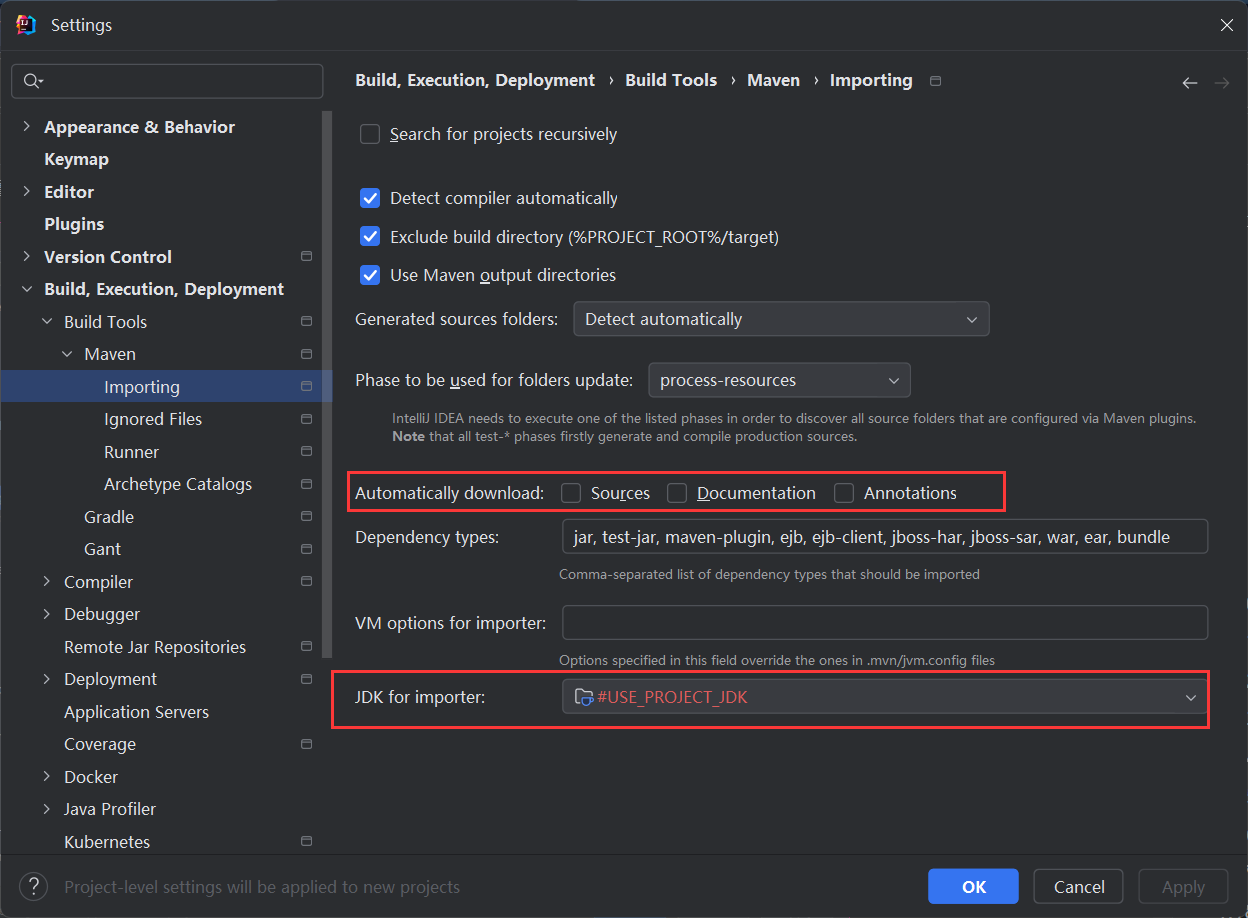The height and width of the screenshot is (918, 1248).
Task: Click Build, Execution, Deployment breadcrumb
Action: pos(475,80)
